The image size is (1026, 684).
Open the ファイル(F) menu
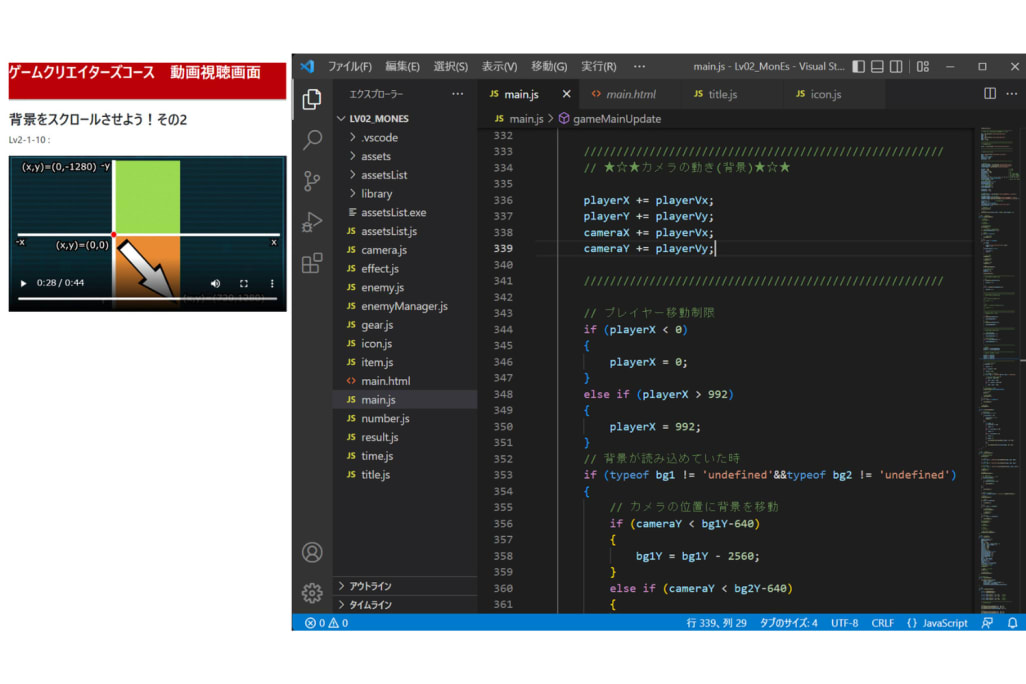[349, 67]
